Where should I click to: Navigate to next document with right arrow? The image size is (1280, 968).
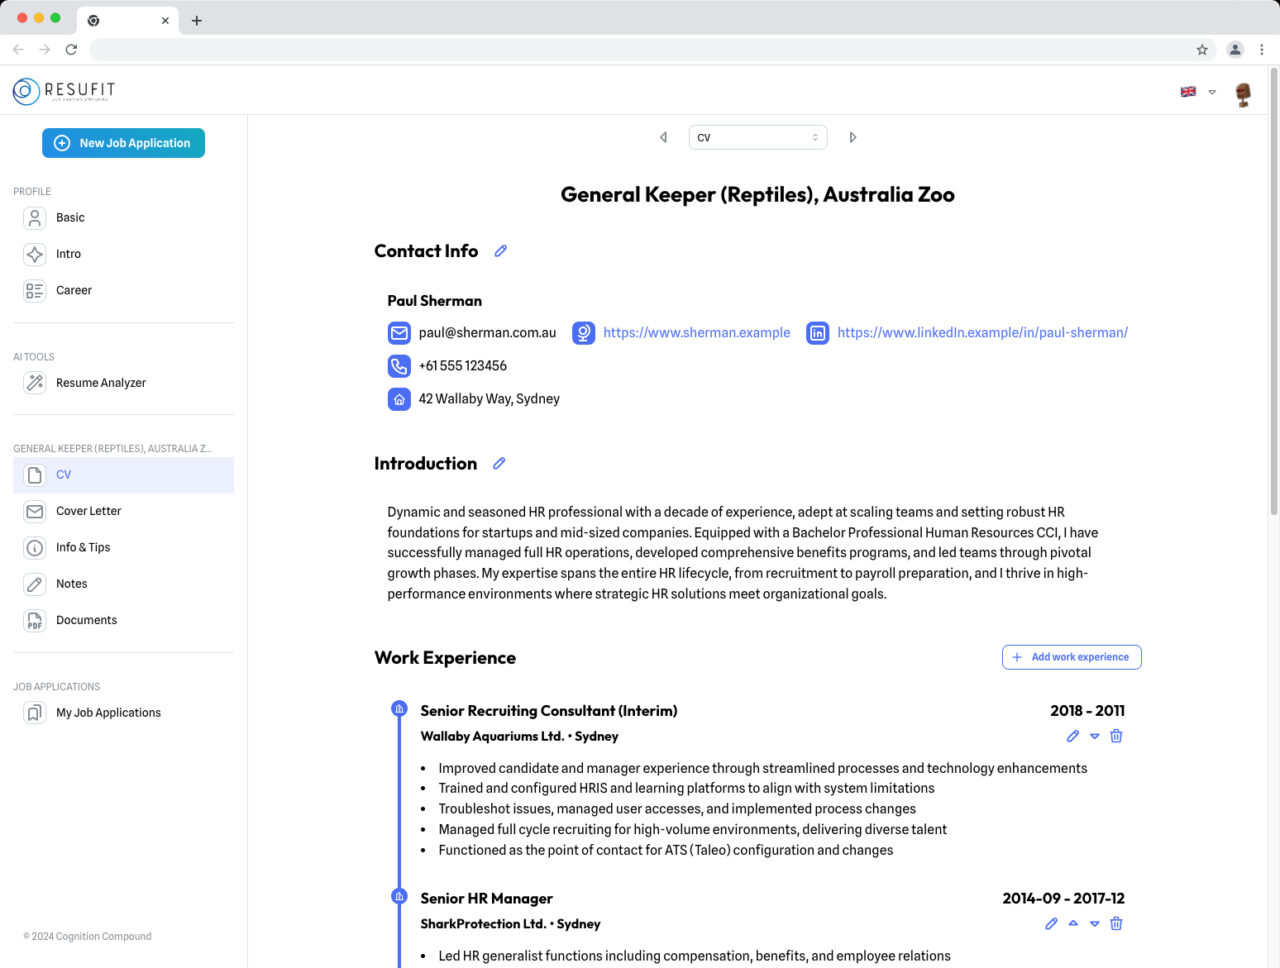(x=852, y=137)
